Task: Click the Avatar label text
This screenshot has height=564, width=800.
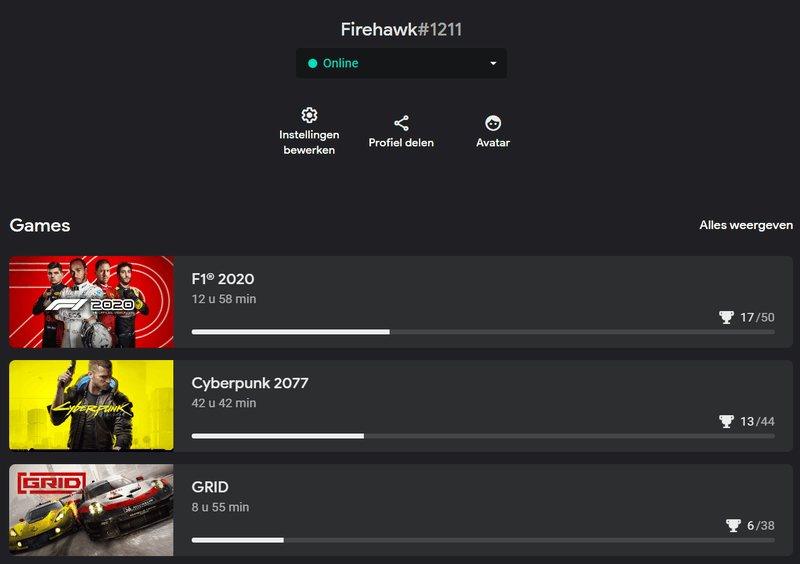Action: click(493, 143)
